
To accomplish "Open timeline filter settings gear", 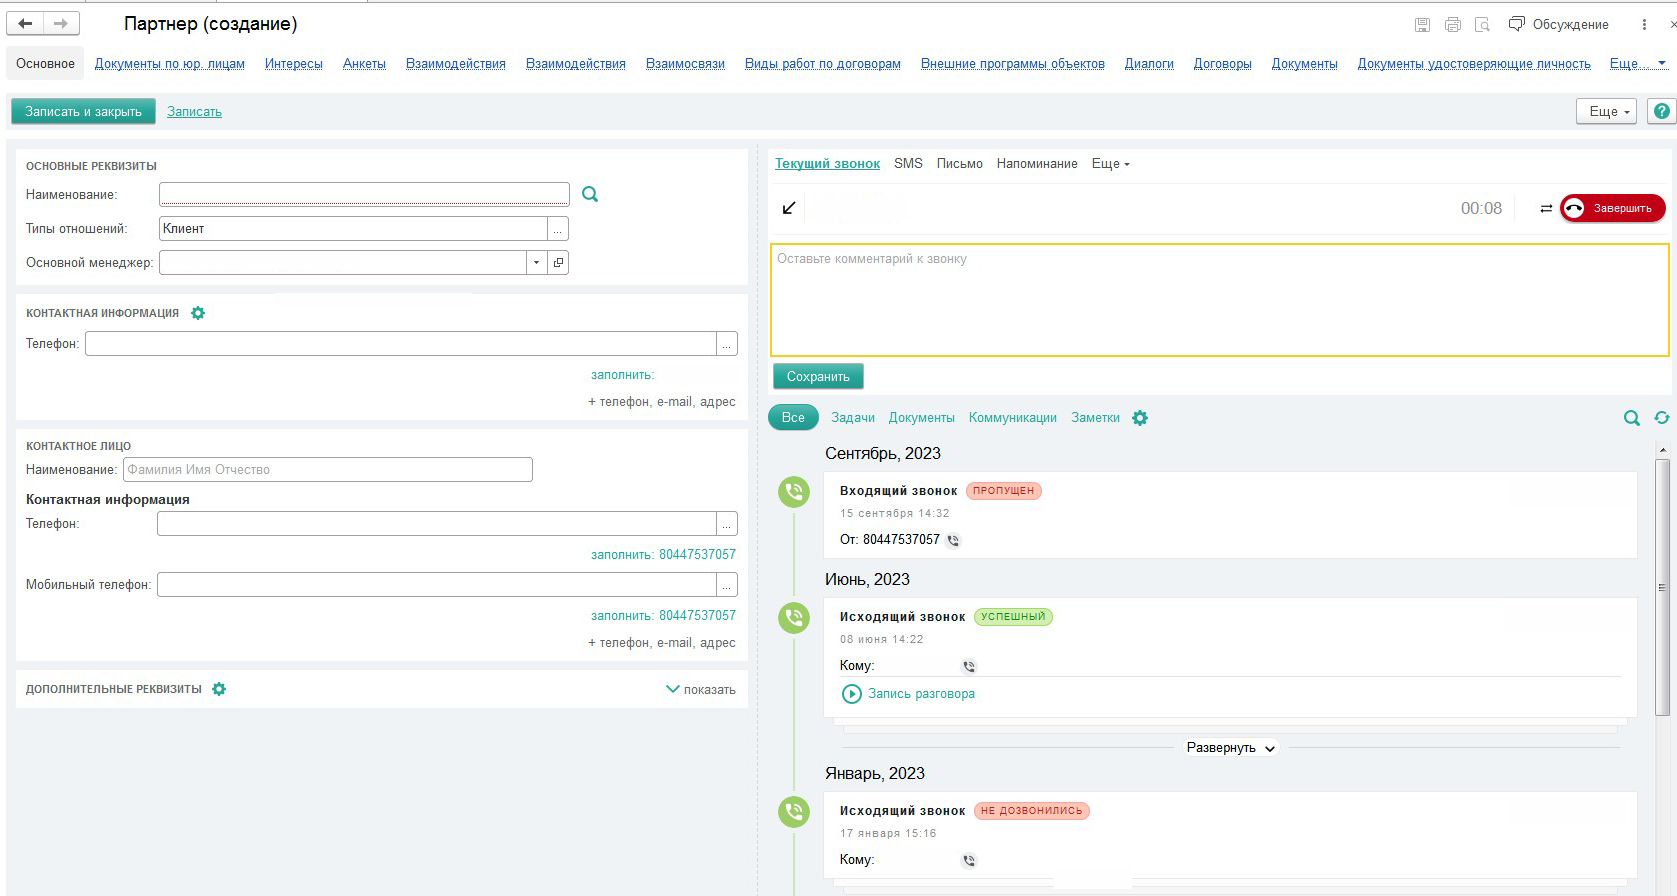I will click(1140, 418).
